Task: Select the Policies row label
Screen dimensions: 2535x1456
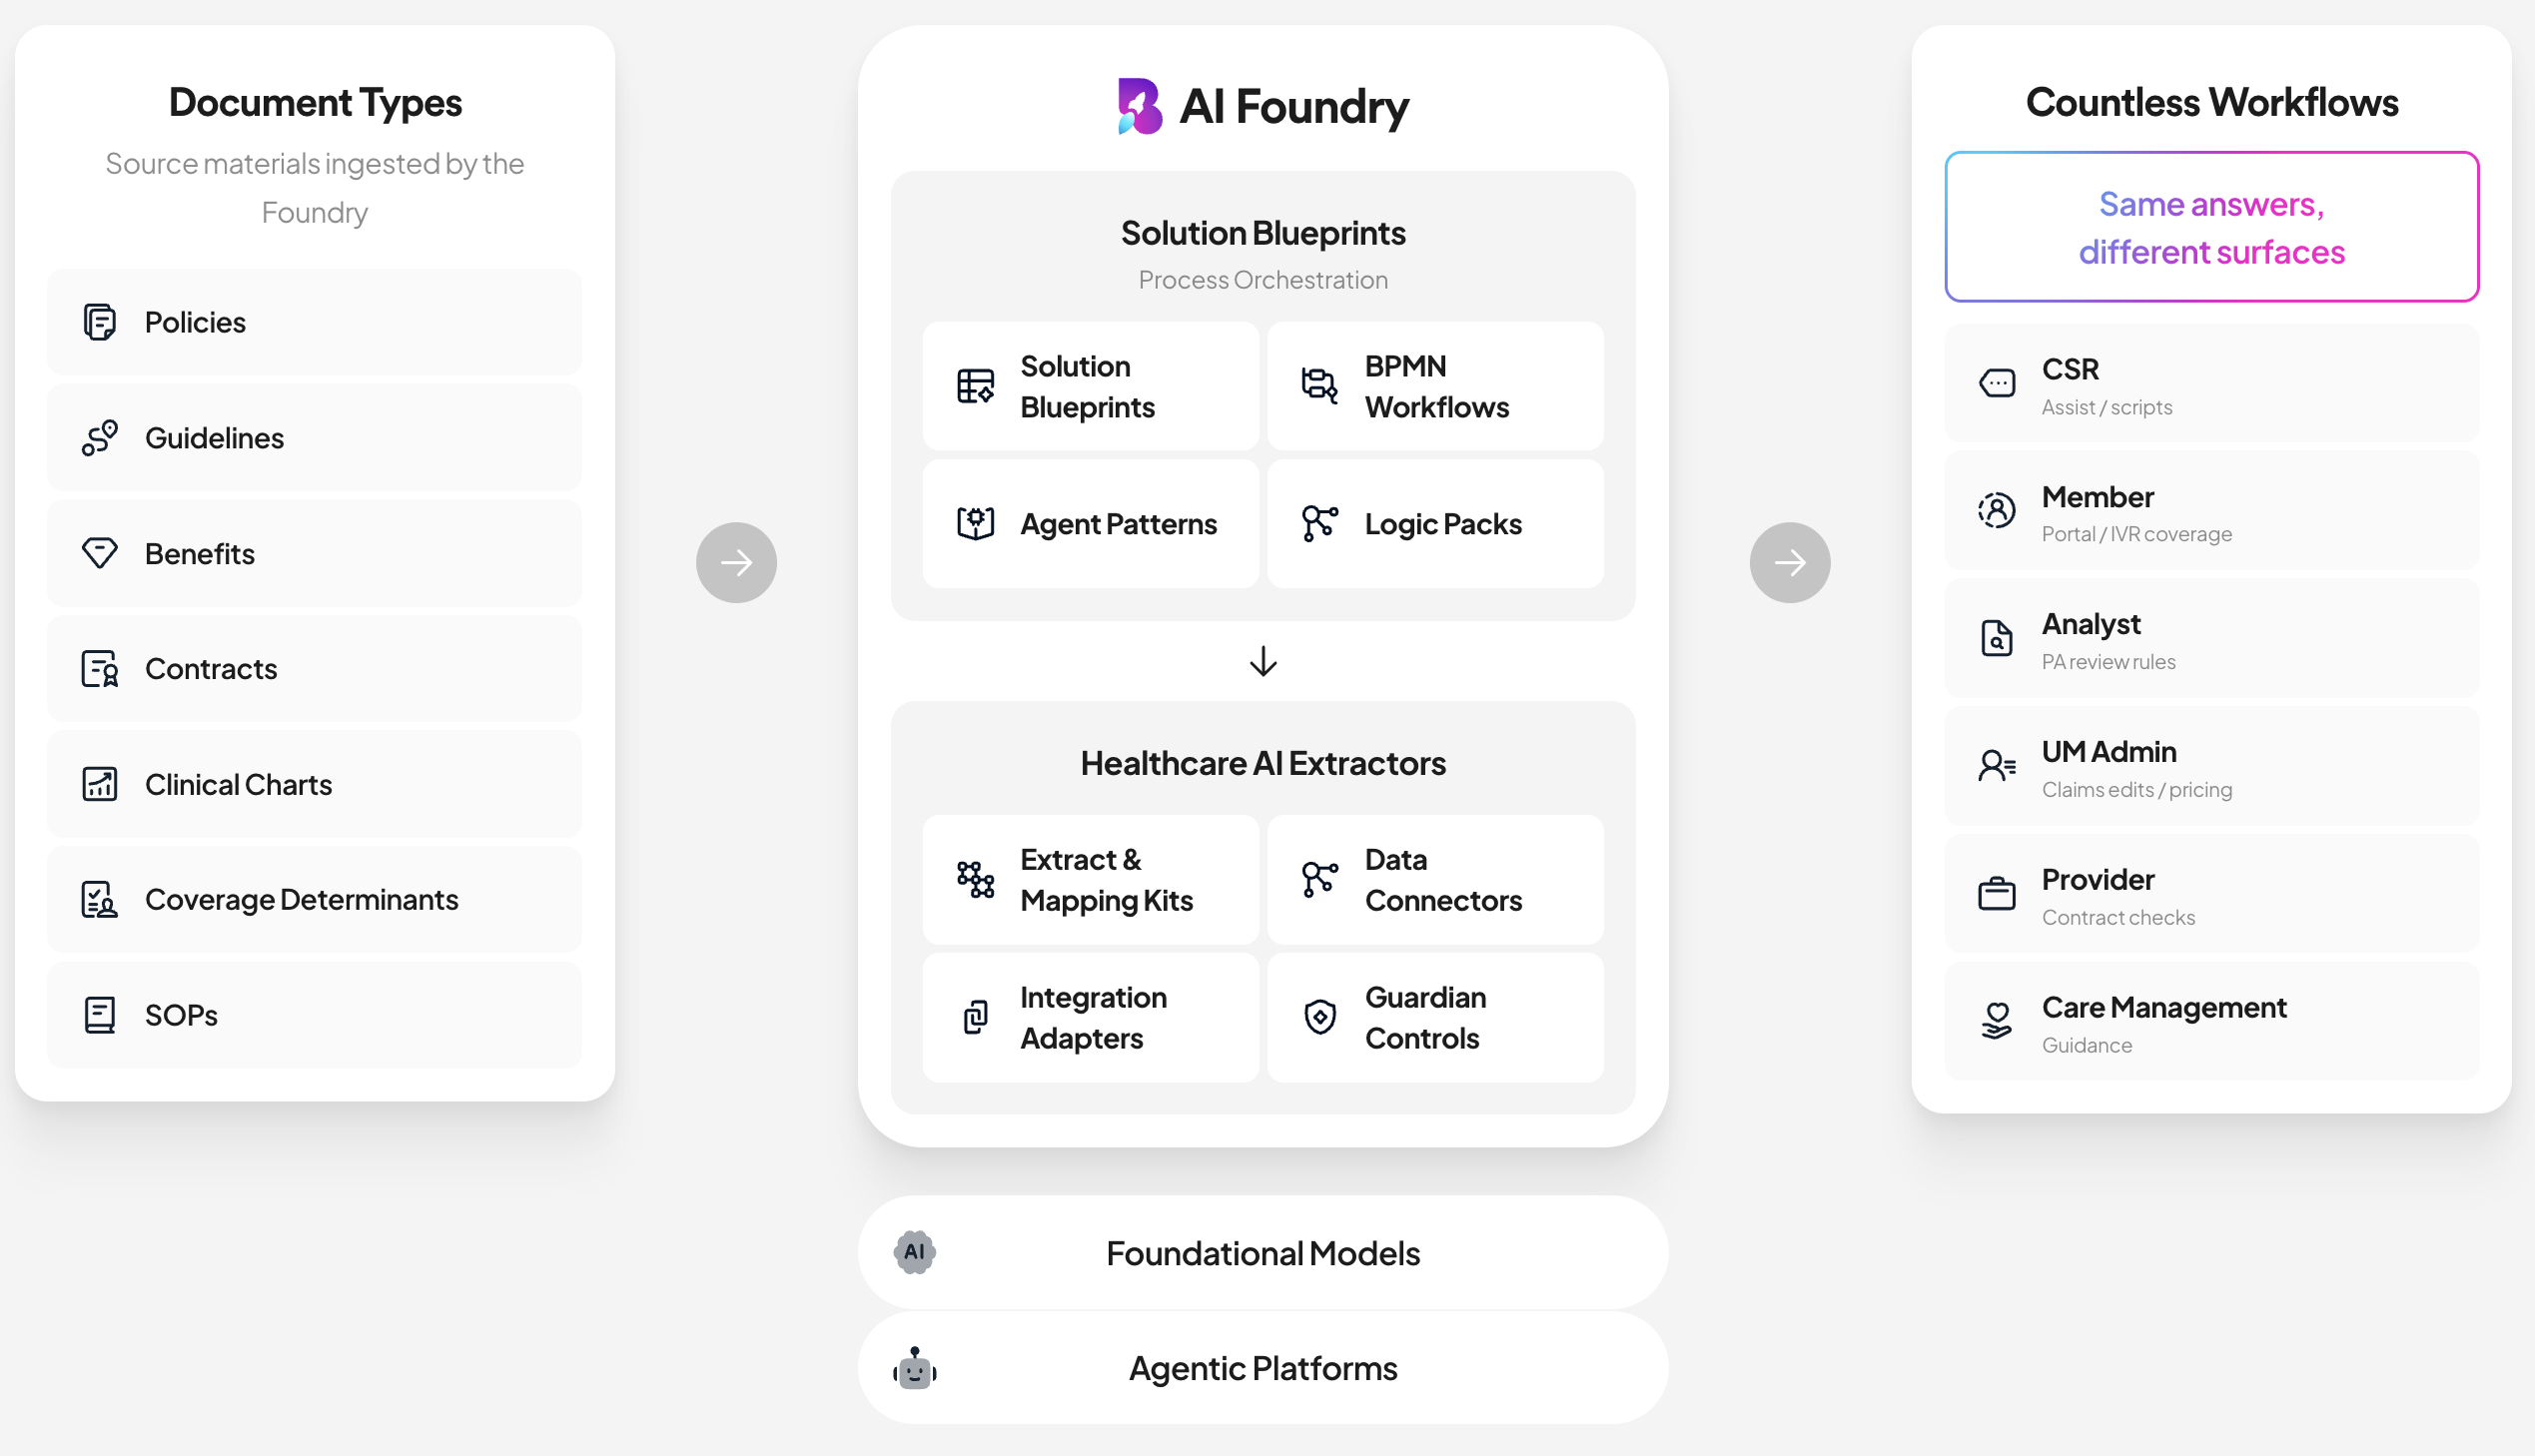Action: (x=195, y=322)
